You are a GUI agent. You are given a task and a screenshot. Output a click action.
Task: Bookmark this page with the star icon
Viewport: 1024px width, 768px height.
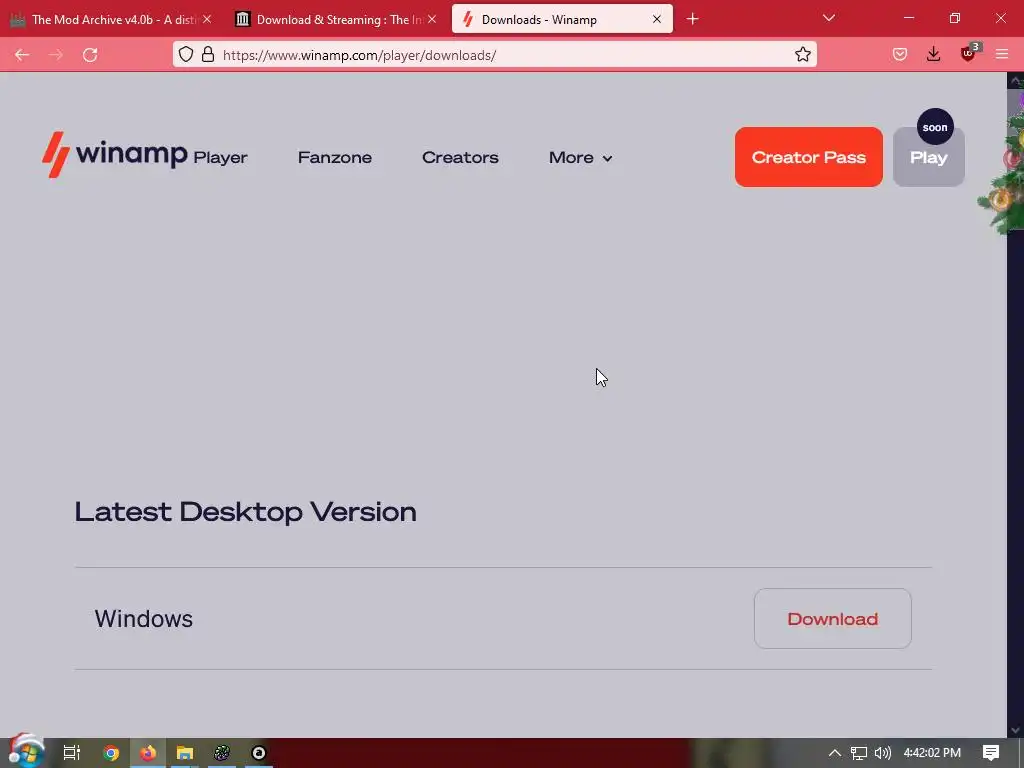coord(803,54)
